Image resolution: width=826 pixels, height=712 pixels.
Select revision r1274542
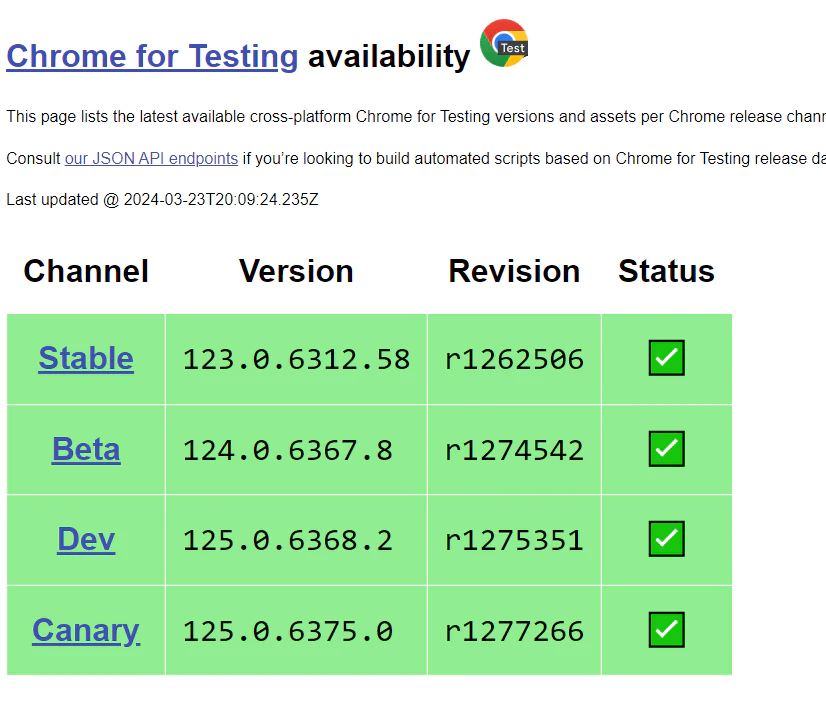[514, 451]
